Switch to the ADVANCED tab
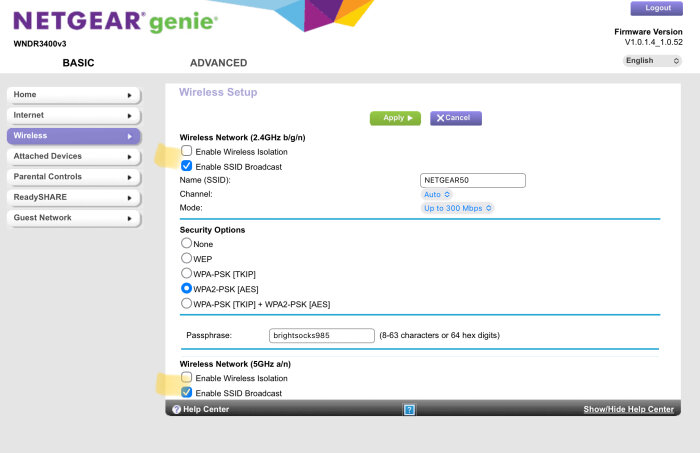Viewport: 700px width, 453px height. coord(219,63)
